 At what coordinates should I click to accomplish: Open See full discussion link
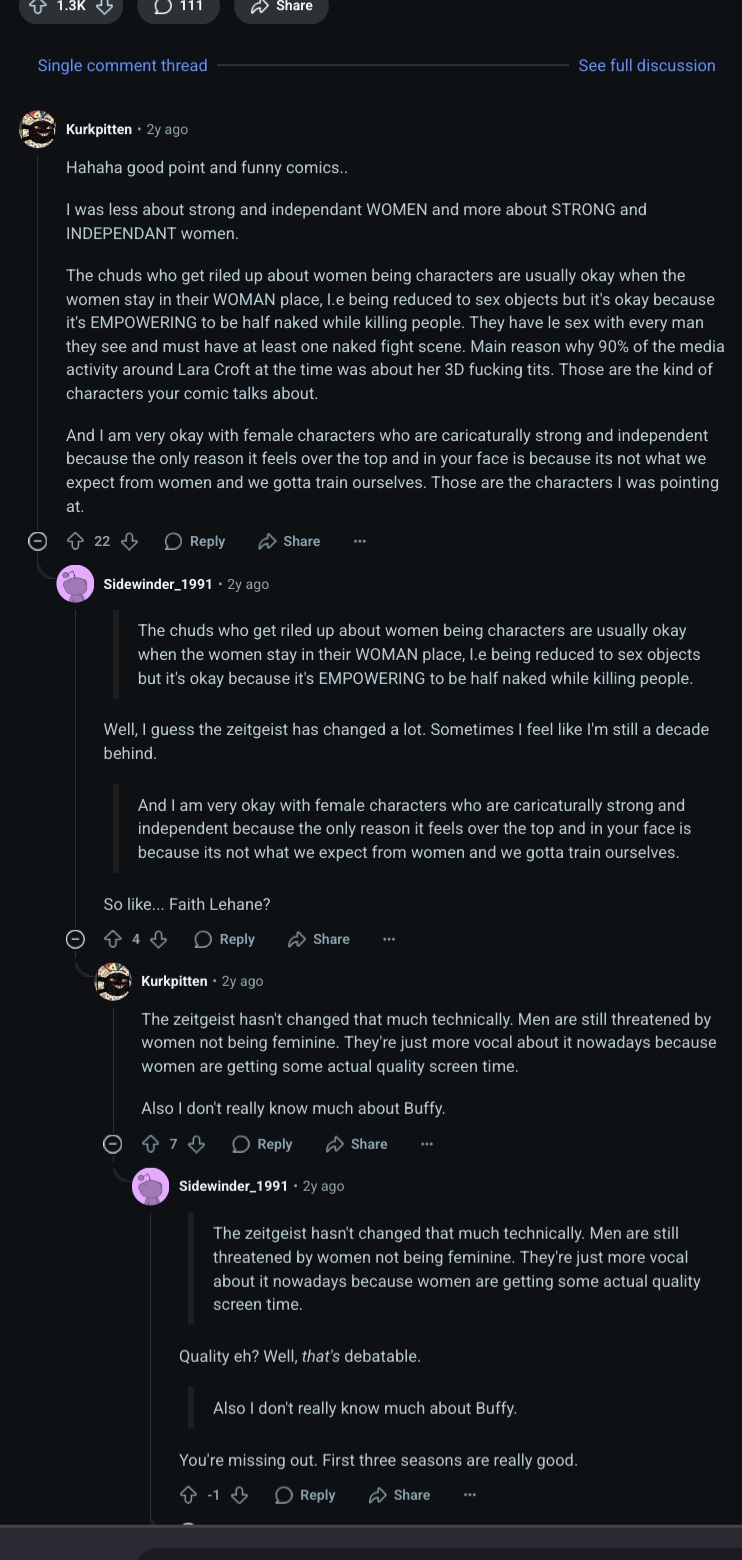[x=647, y=65]
